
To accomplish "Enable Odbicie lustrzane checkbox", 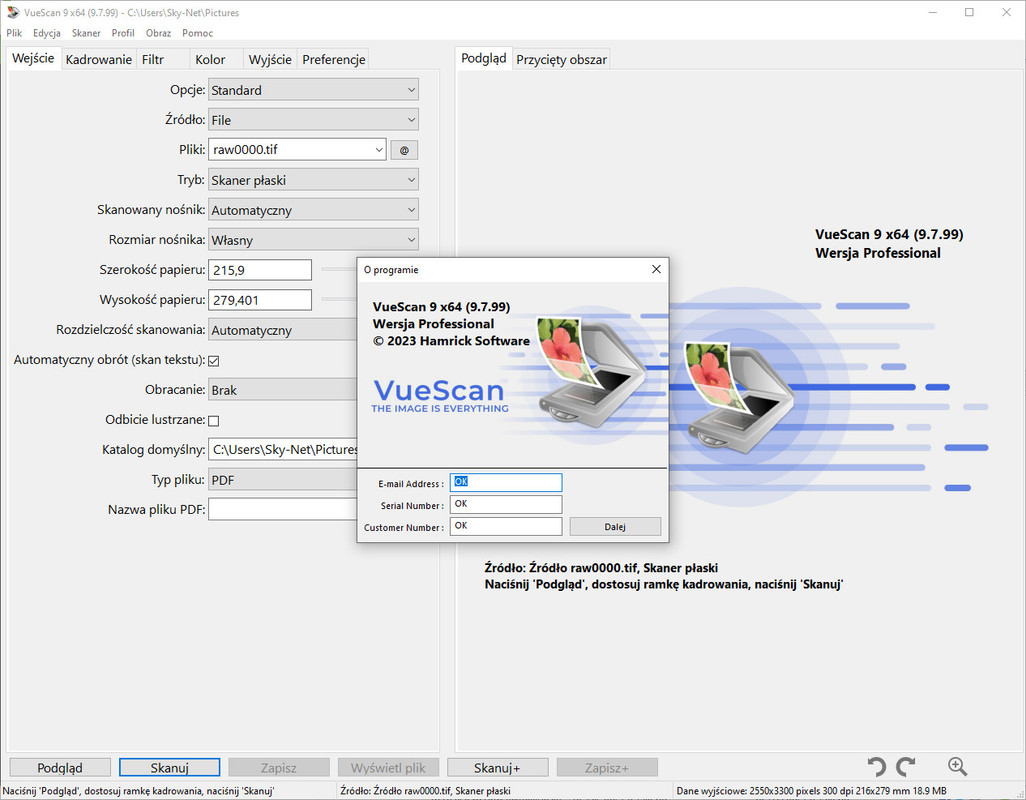I will pyautogui.click(x=213, y=421).
